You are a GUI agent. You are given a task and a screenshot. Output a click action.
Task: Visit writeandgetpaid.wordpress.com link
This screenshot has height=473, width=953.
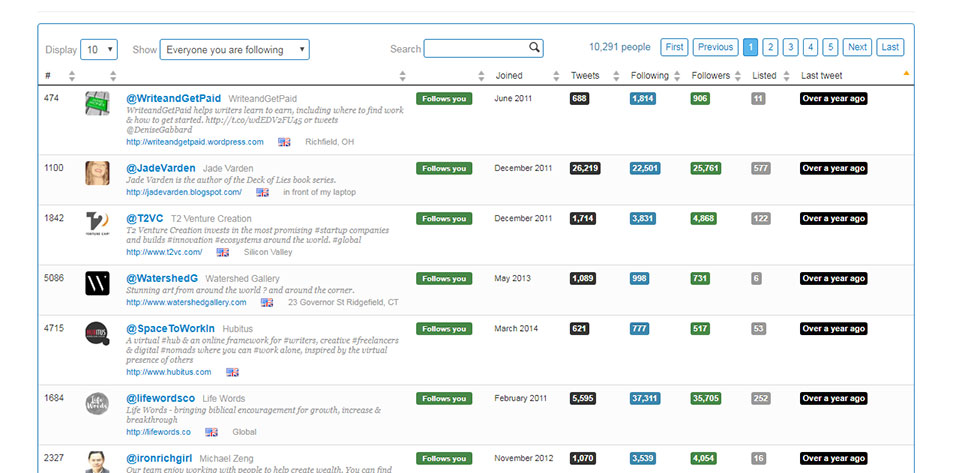click(x=195, y=142)
